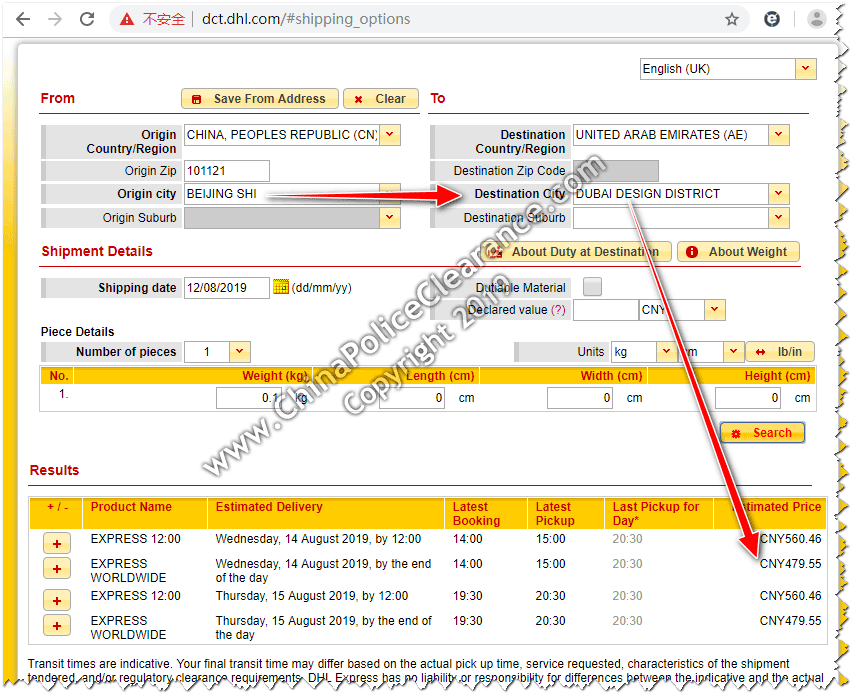Click the Declared value input

click(606, 310)
